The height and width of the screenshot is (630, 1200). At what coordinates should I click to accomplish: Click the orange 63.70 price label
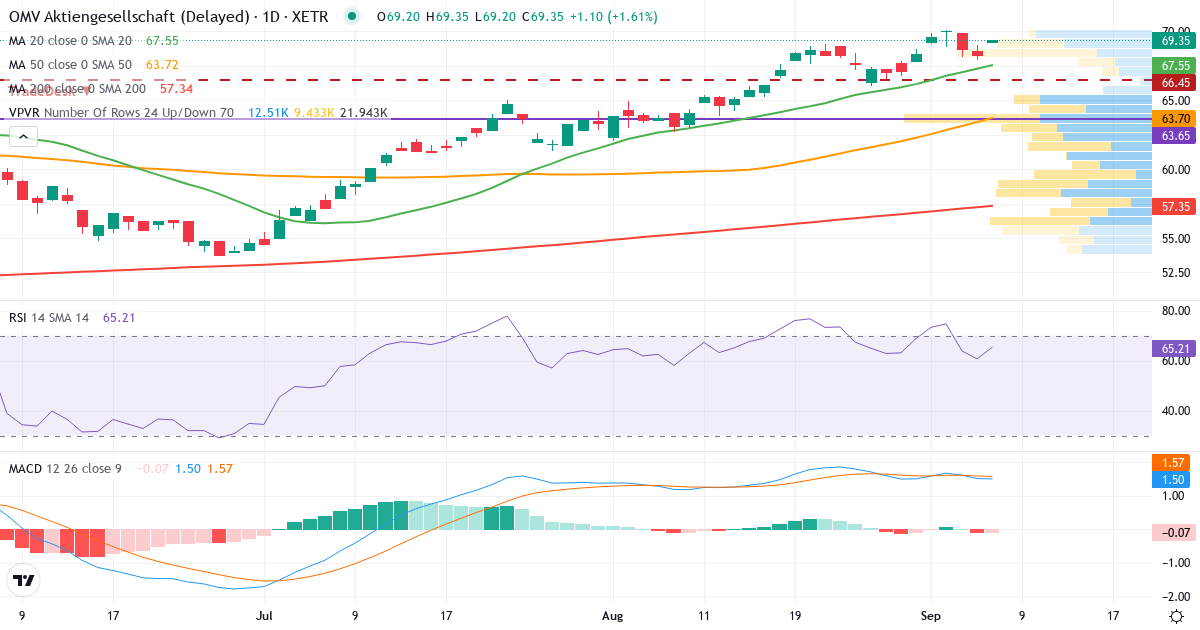point(1175,118)
